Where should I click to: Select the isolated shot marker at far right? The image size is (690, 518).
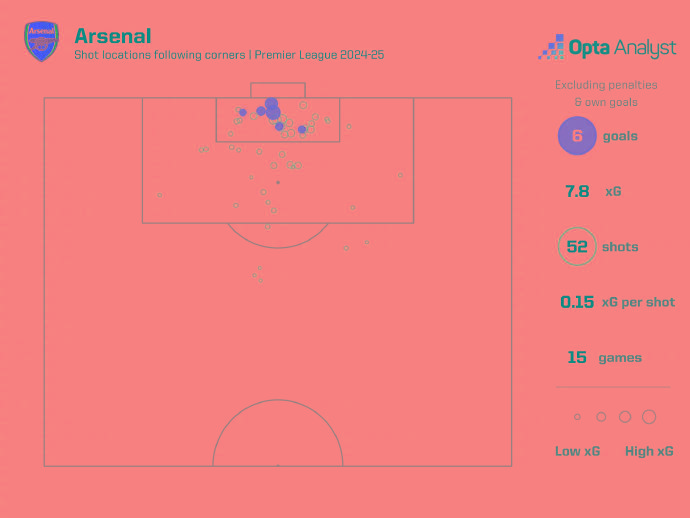(x=400, y=175)
